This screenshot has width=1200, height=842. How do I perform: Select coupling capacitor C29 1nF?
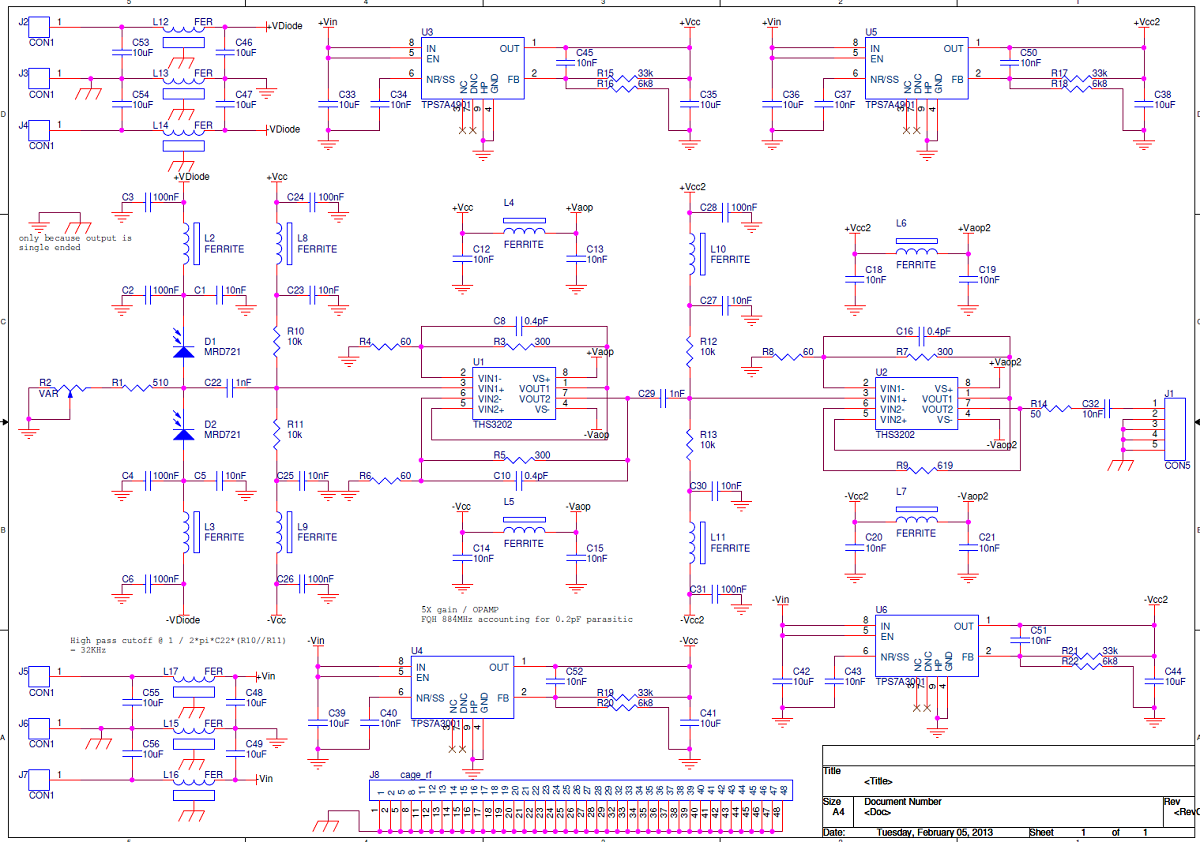pyautogui.click(x=662, y=397)
